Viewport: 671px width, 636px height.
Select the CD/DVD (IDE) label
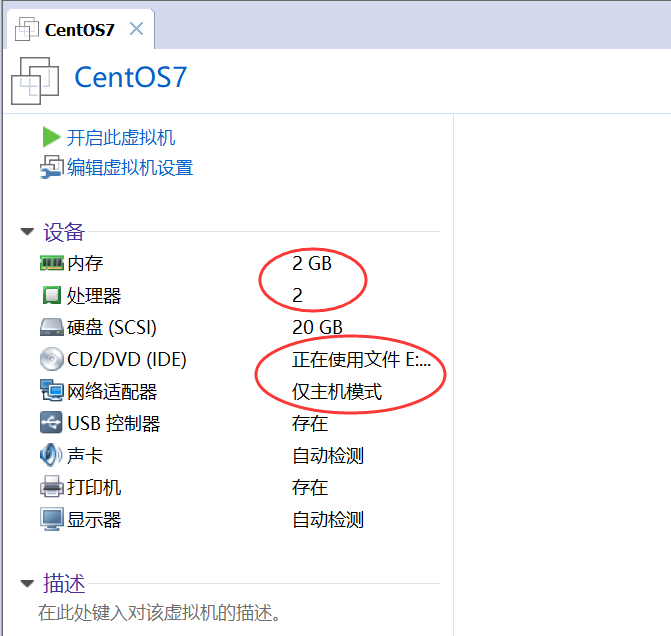(127, 360)
